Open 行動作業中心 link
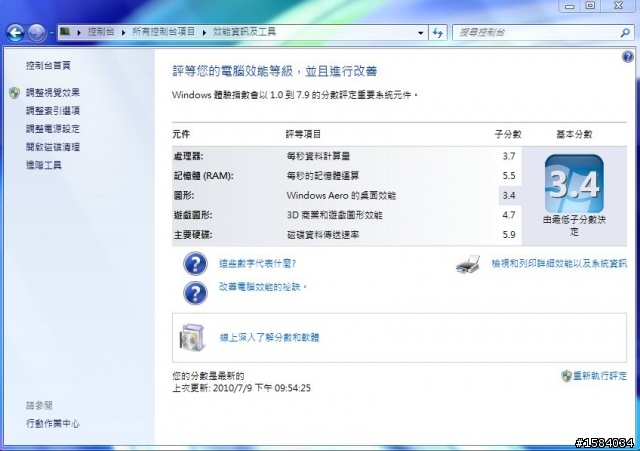Image resolution: width=640 pixels, height=451 pixels. click(53, 424)
